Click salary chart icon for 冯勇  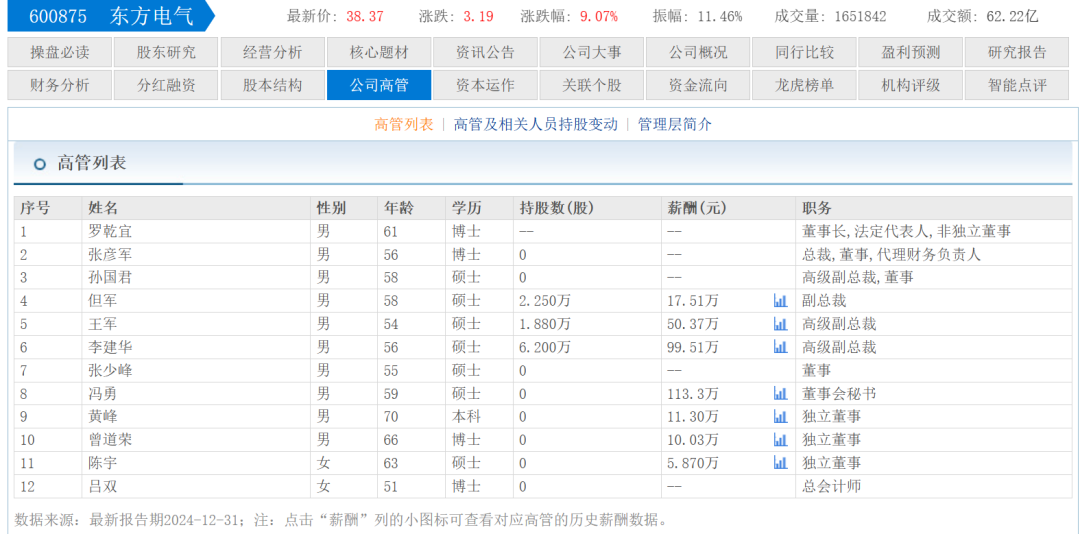coord(780,393)
